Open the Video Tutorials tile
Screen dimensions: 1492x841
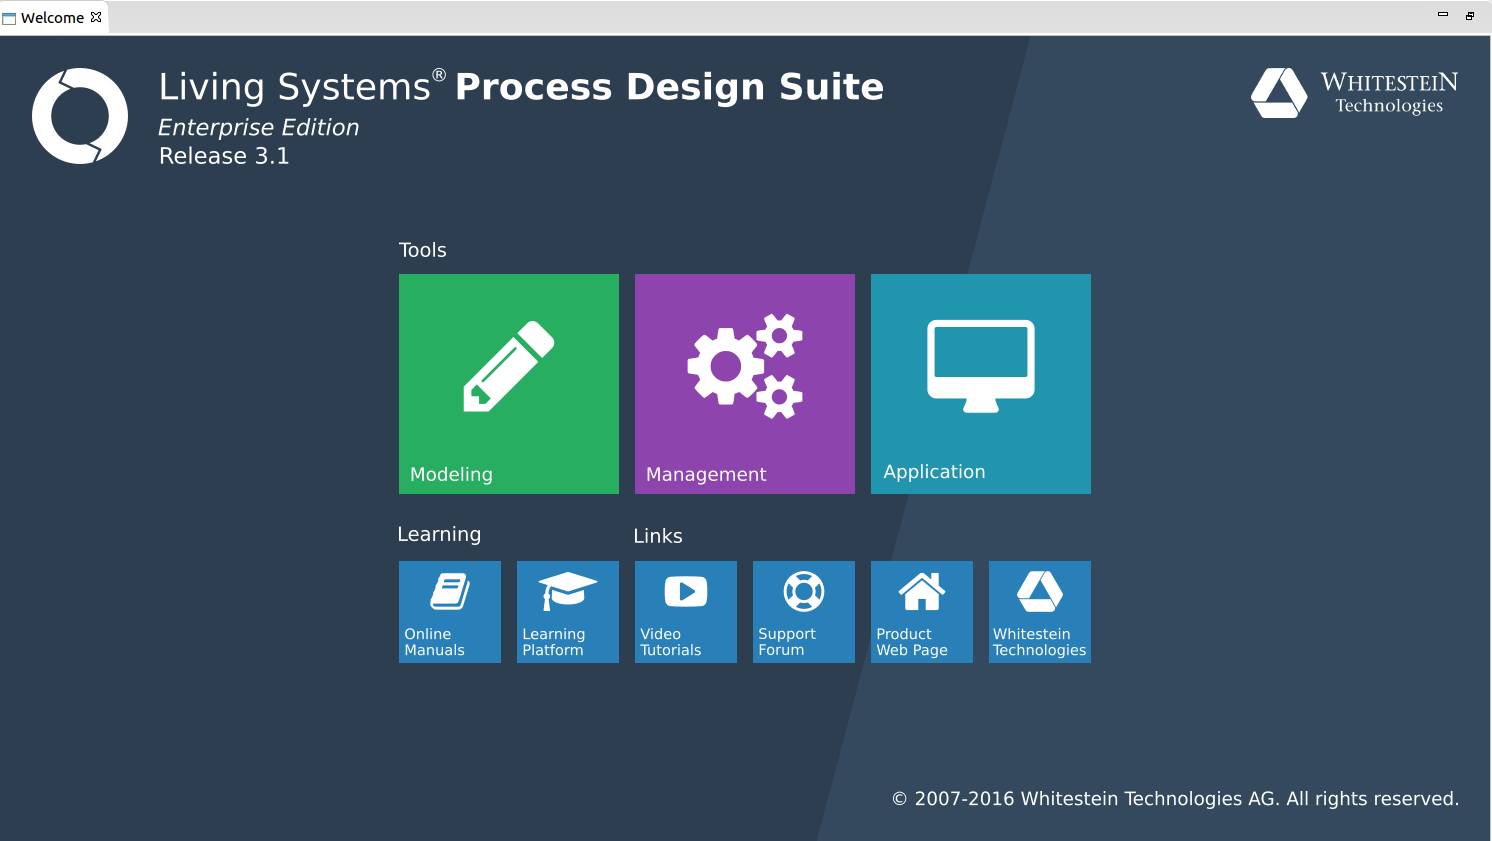point(686,612)
